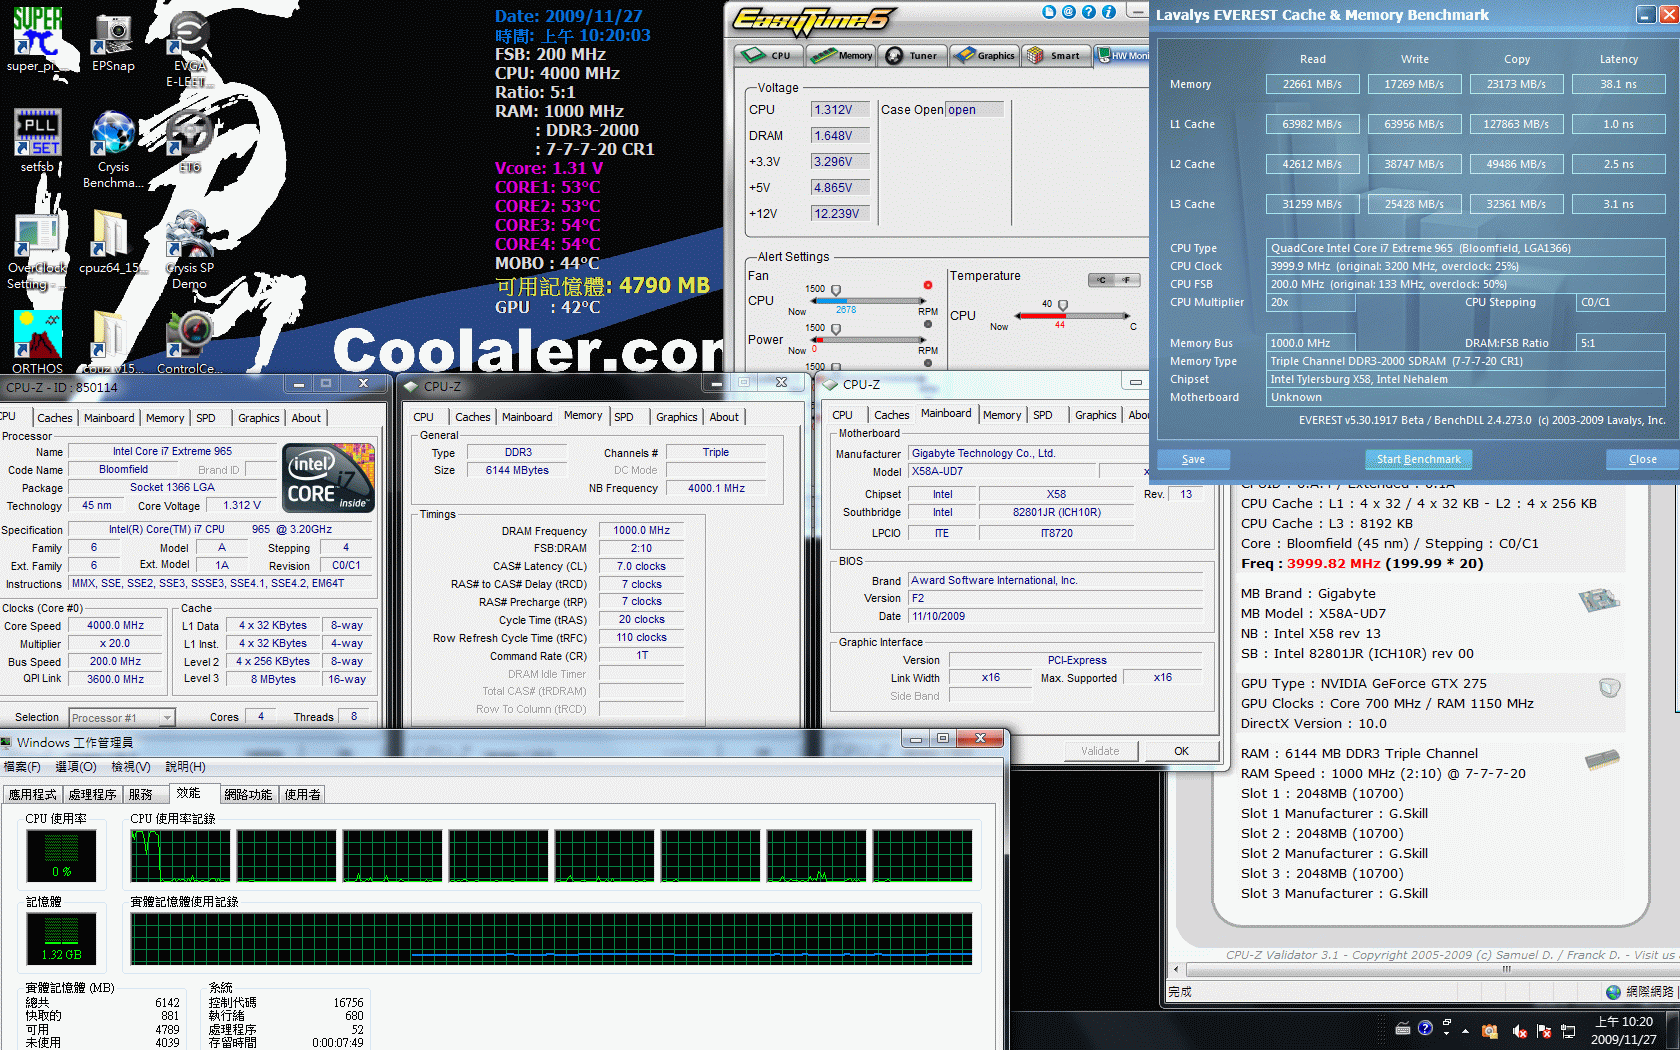Open the Crysis Benchmark desktop icon
This screenshot has height=1050, width=1680.
point(113,148)
